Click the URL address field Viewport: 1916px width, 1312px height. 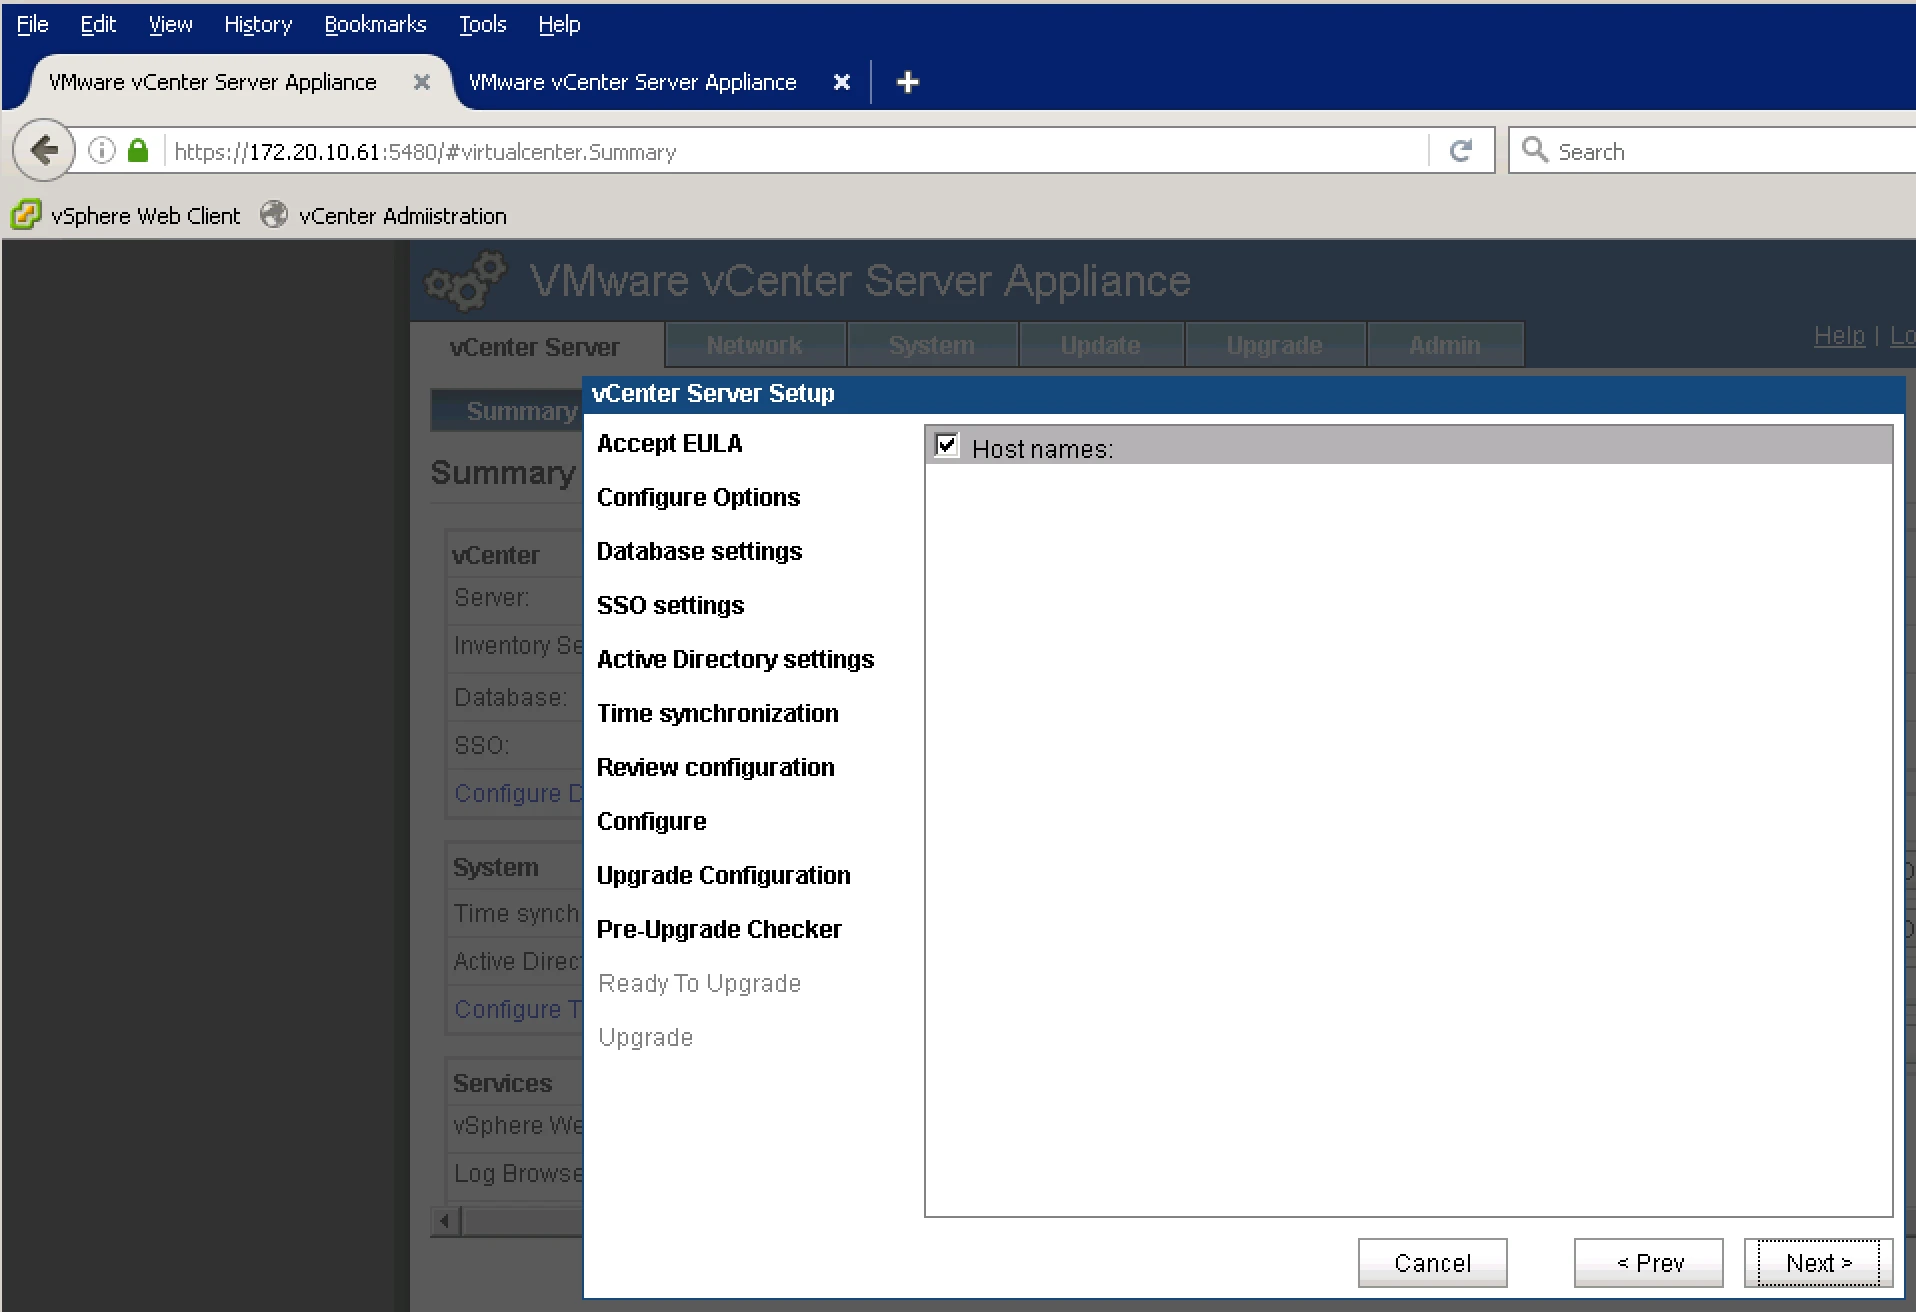point(795,151)
